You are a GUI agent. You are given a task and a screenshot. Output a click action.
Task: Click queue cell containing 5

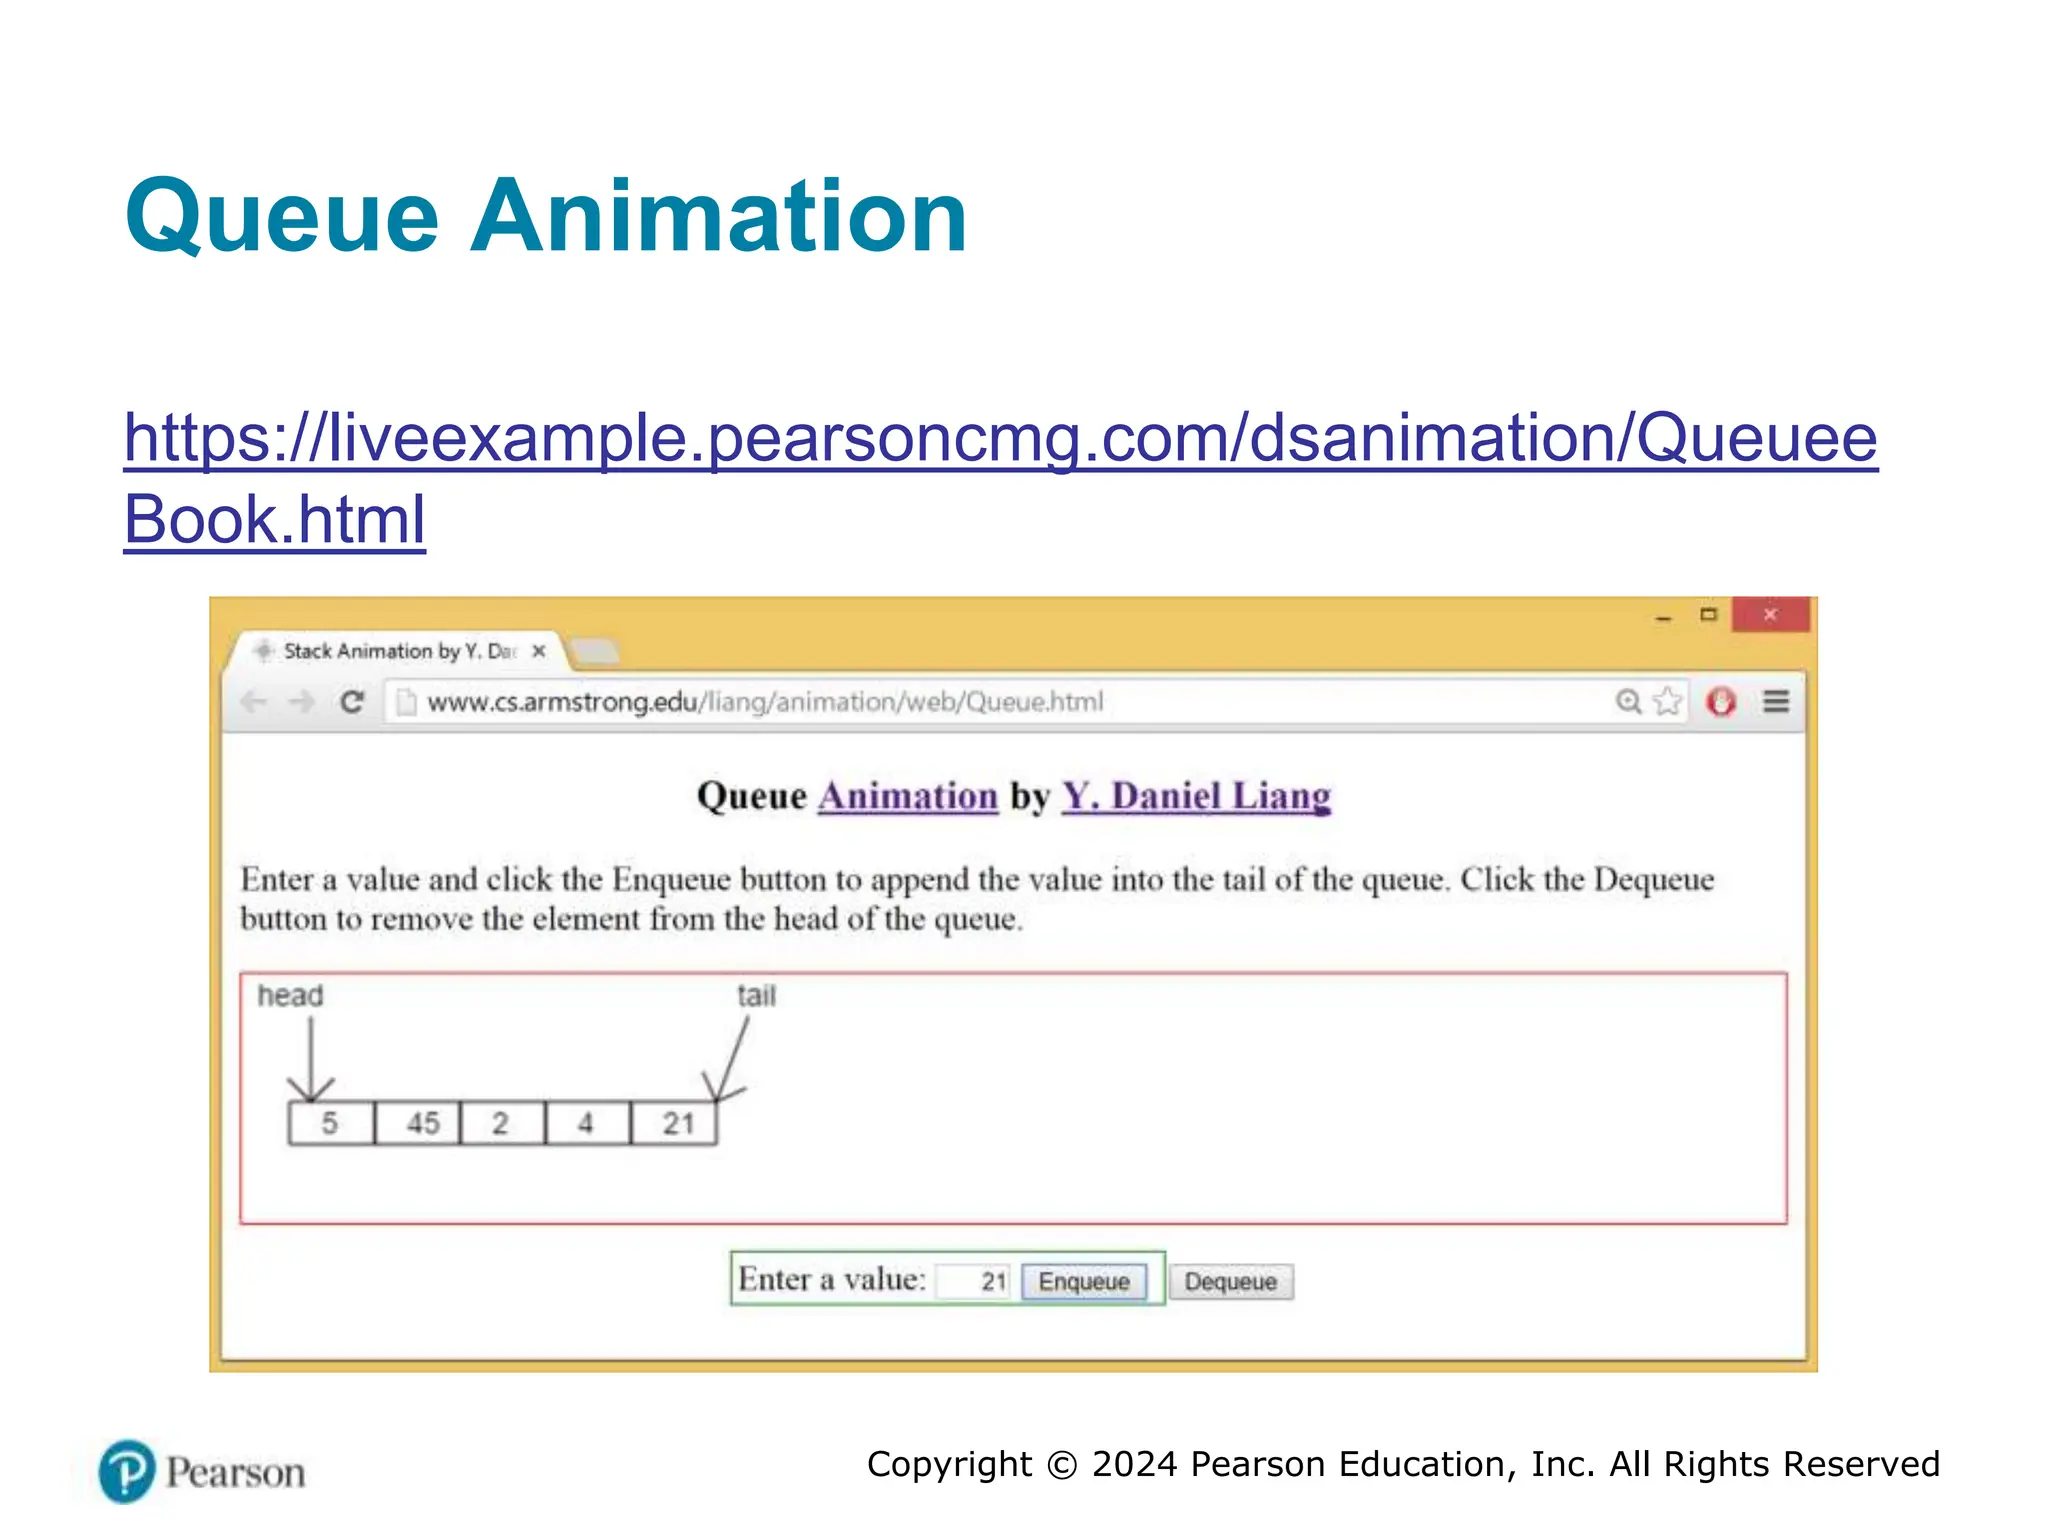point(331,1123)
